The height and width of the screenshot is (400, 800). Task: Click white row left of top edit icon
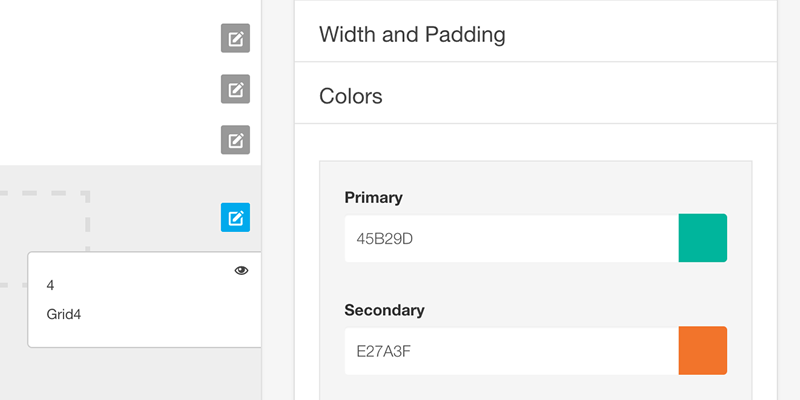(110, 39)
